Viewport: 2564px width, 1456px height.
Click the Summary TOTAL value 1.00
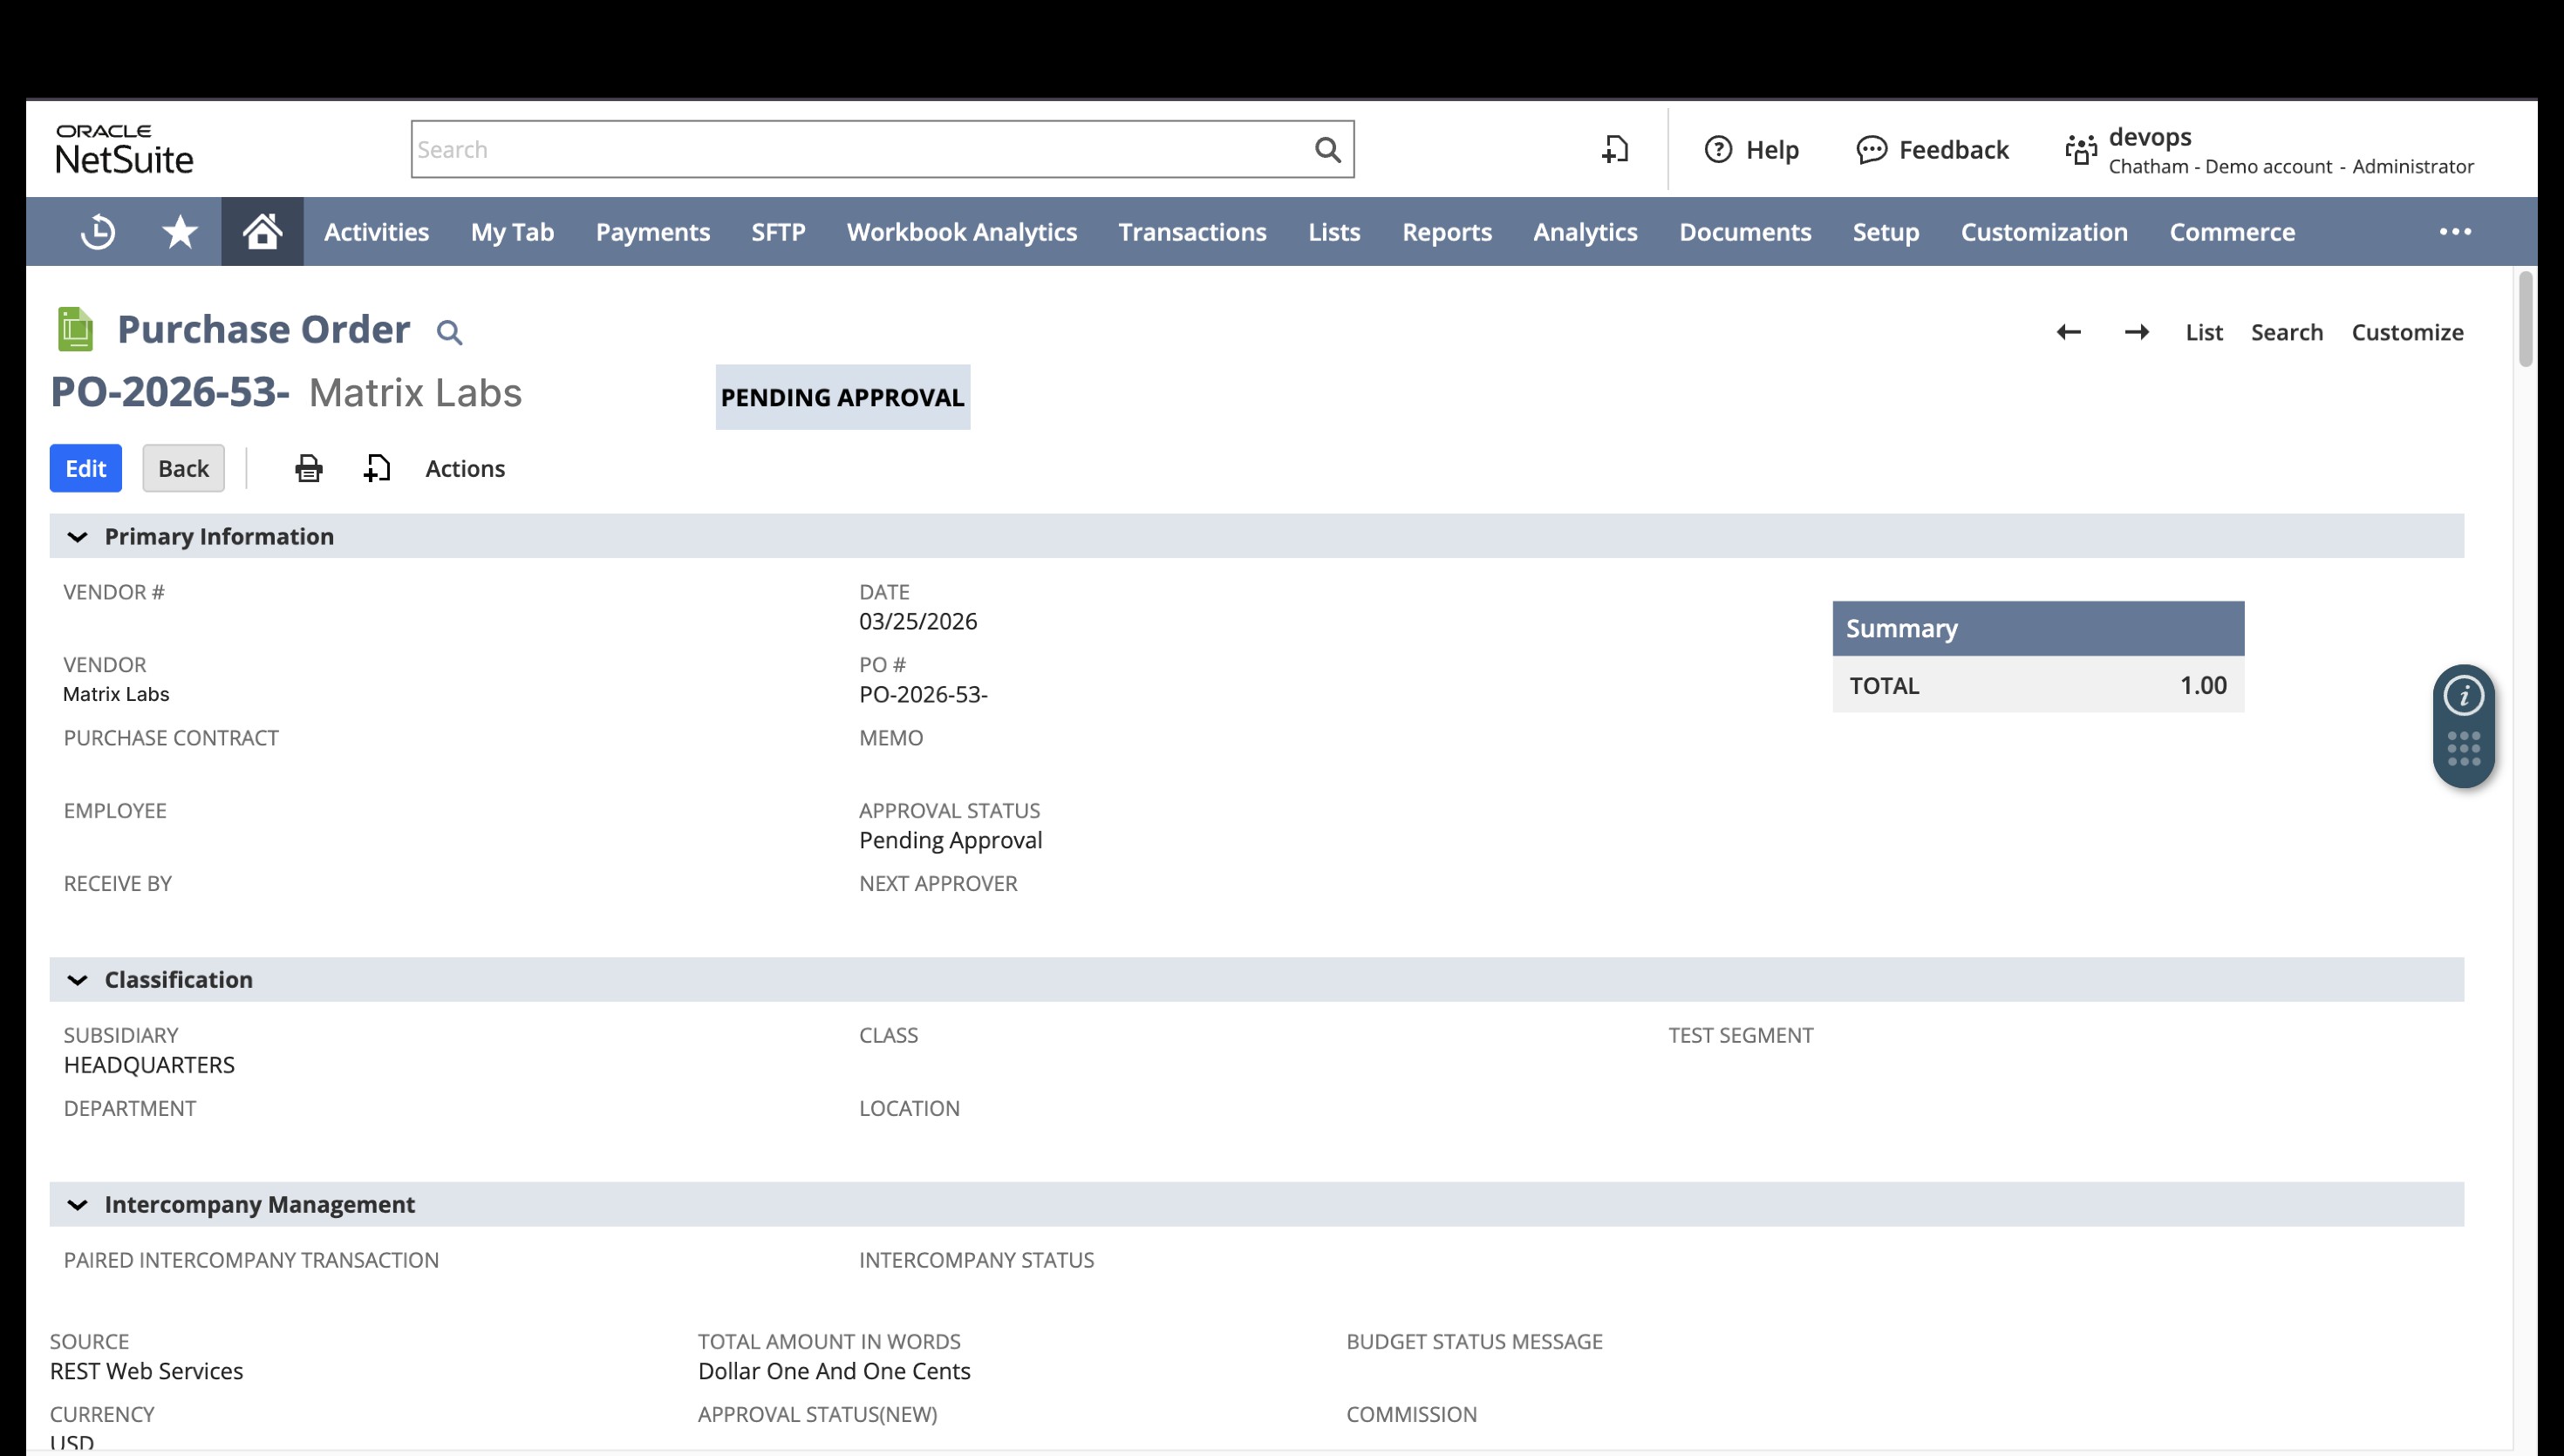(2202, 685)
